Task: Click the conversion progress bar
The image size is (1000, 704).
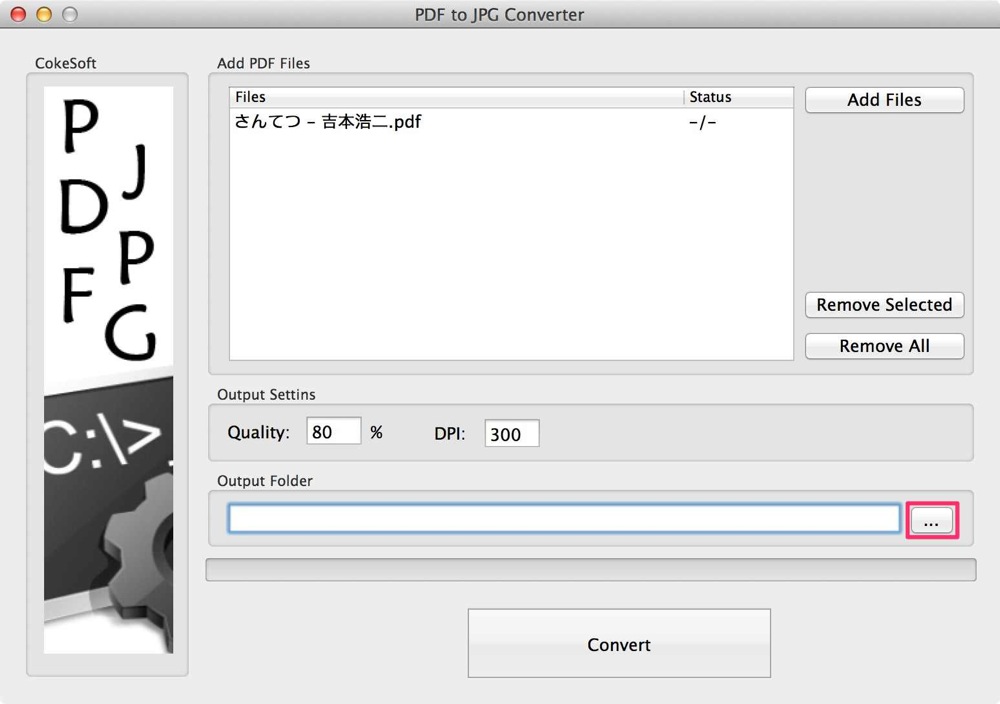Action: pyautogui.click(x=591, y=570)
